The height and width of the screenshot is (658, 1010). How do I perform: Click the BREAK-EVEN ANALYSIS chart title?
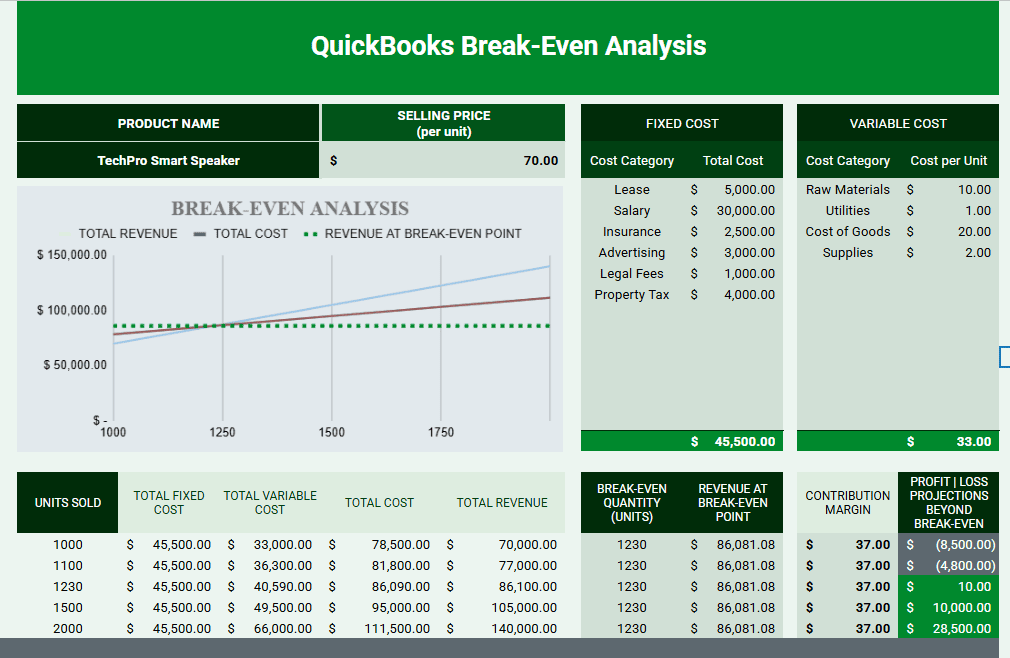[290, 209]
